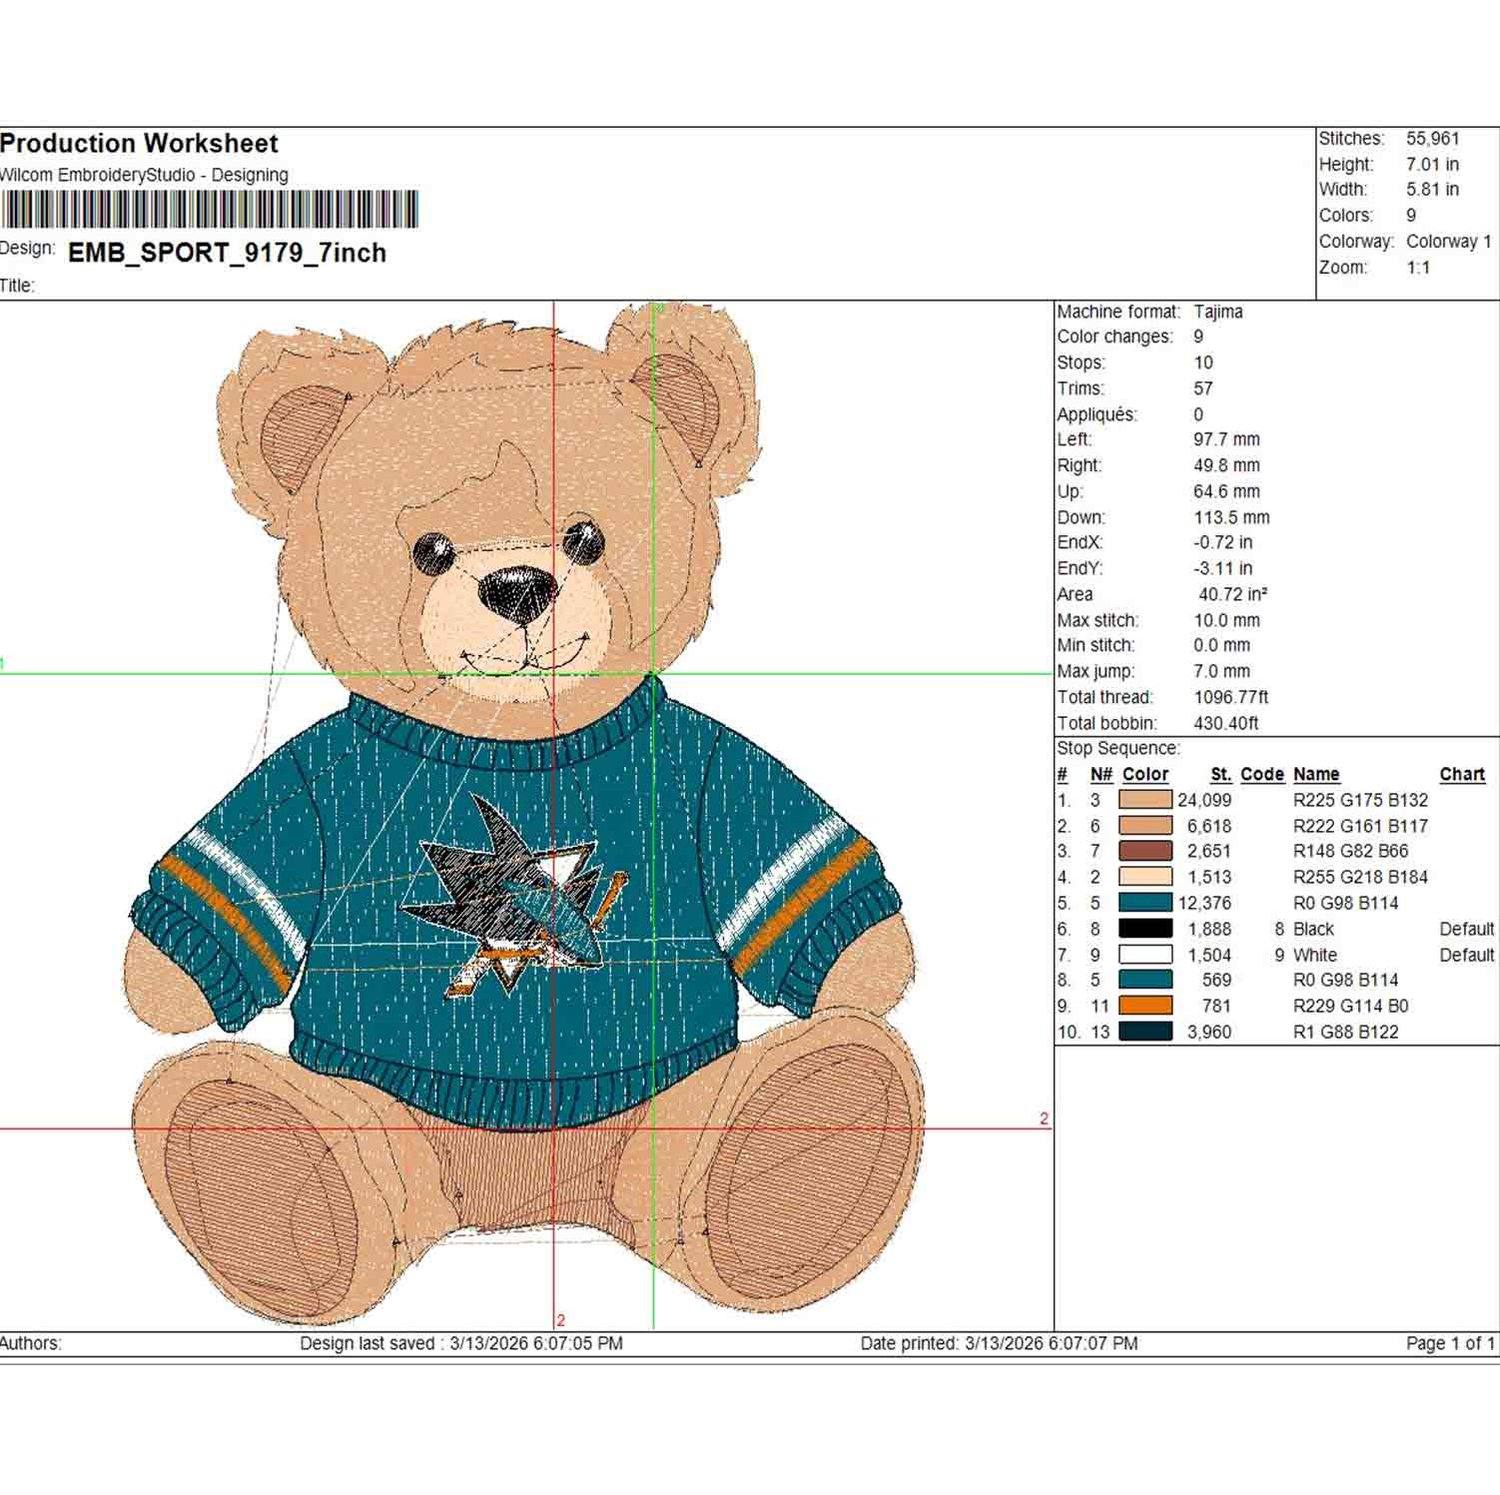Select the width value "5.81 in"
Screen dimensions: 1500x1495
point(1432,190)
